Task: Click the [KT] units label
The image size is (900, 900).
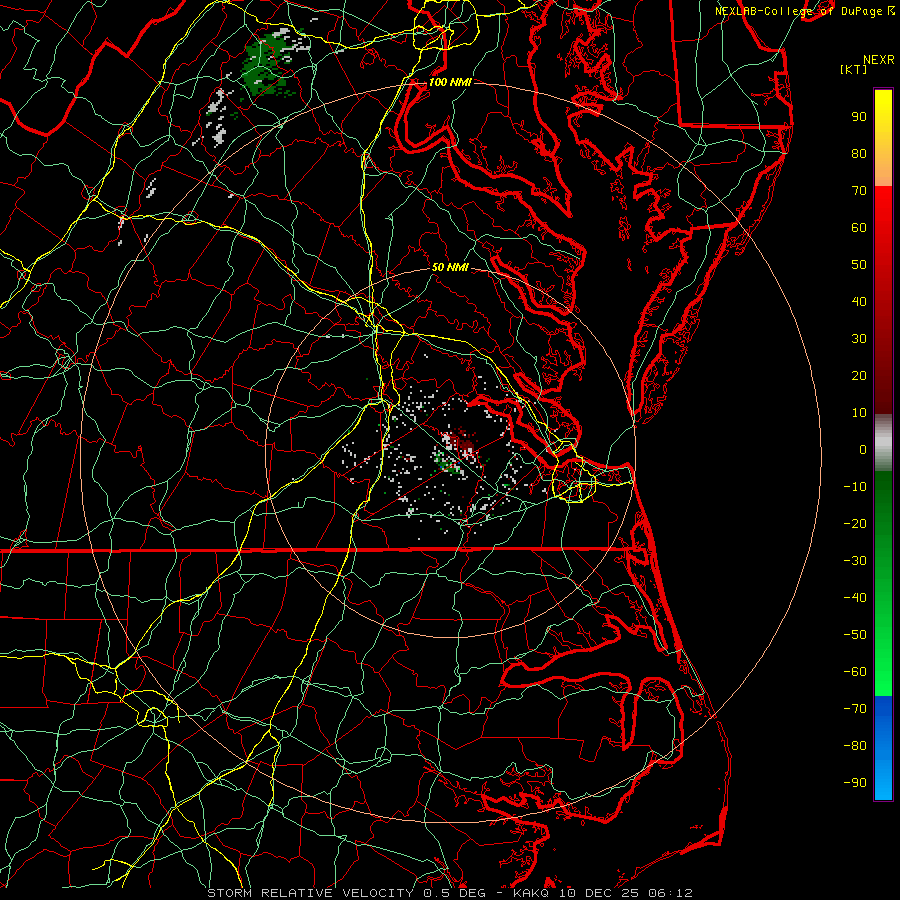Action: 853,69
